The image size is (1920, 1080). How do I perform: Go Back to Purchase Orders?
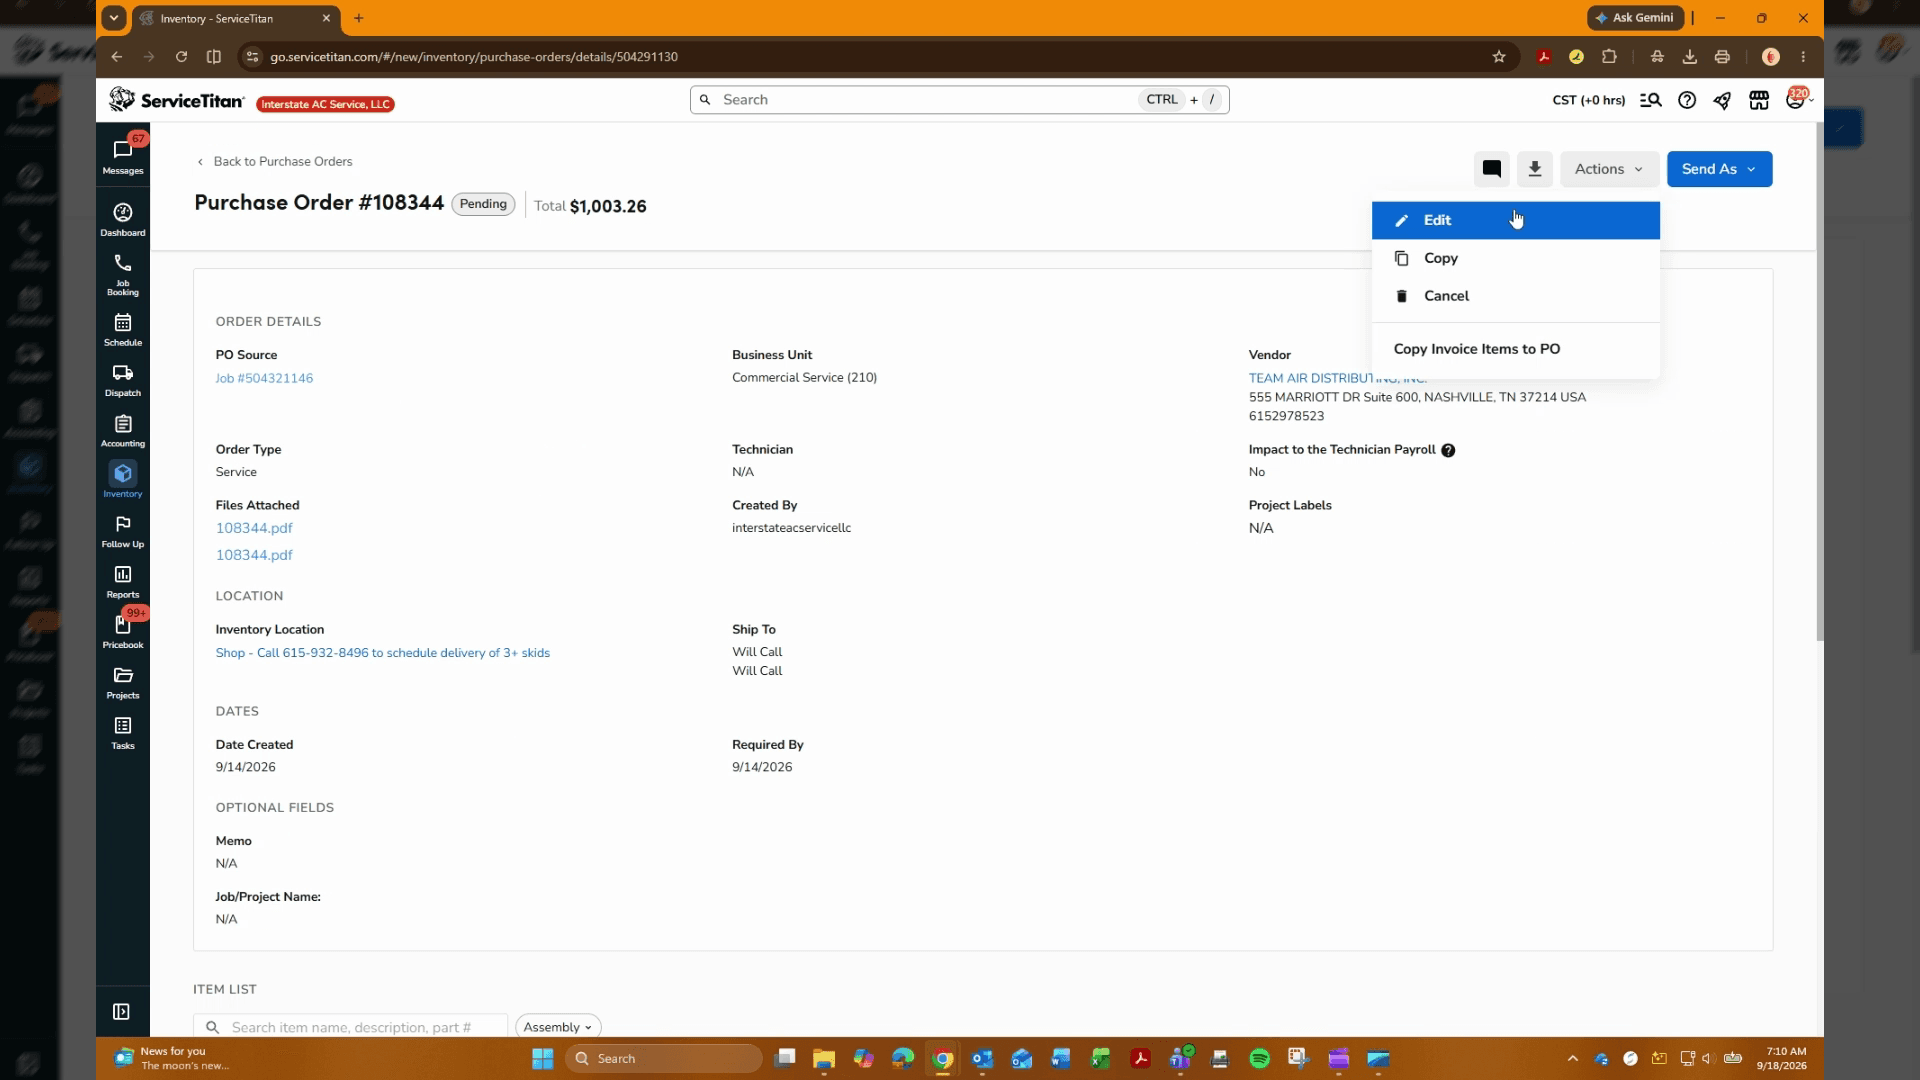pos(274,161)
